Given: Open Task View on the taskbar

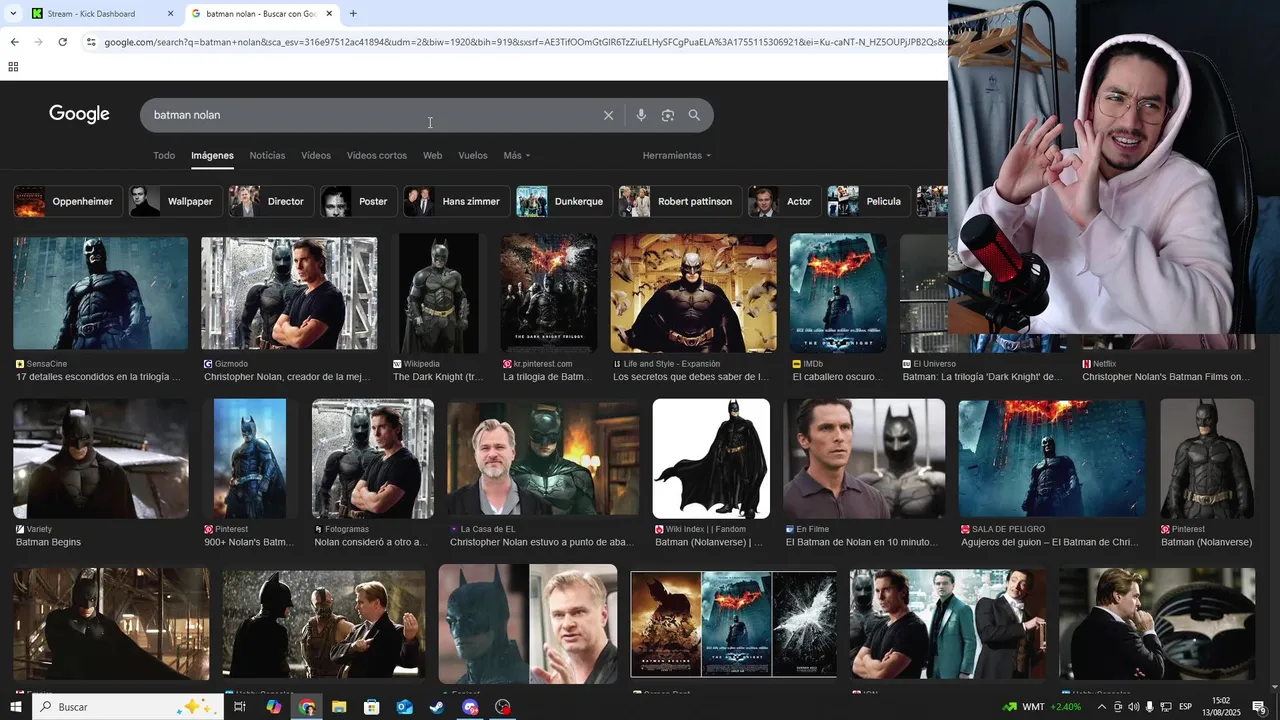Looking at the screenshot, I should point(240,707).
